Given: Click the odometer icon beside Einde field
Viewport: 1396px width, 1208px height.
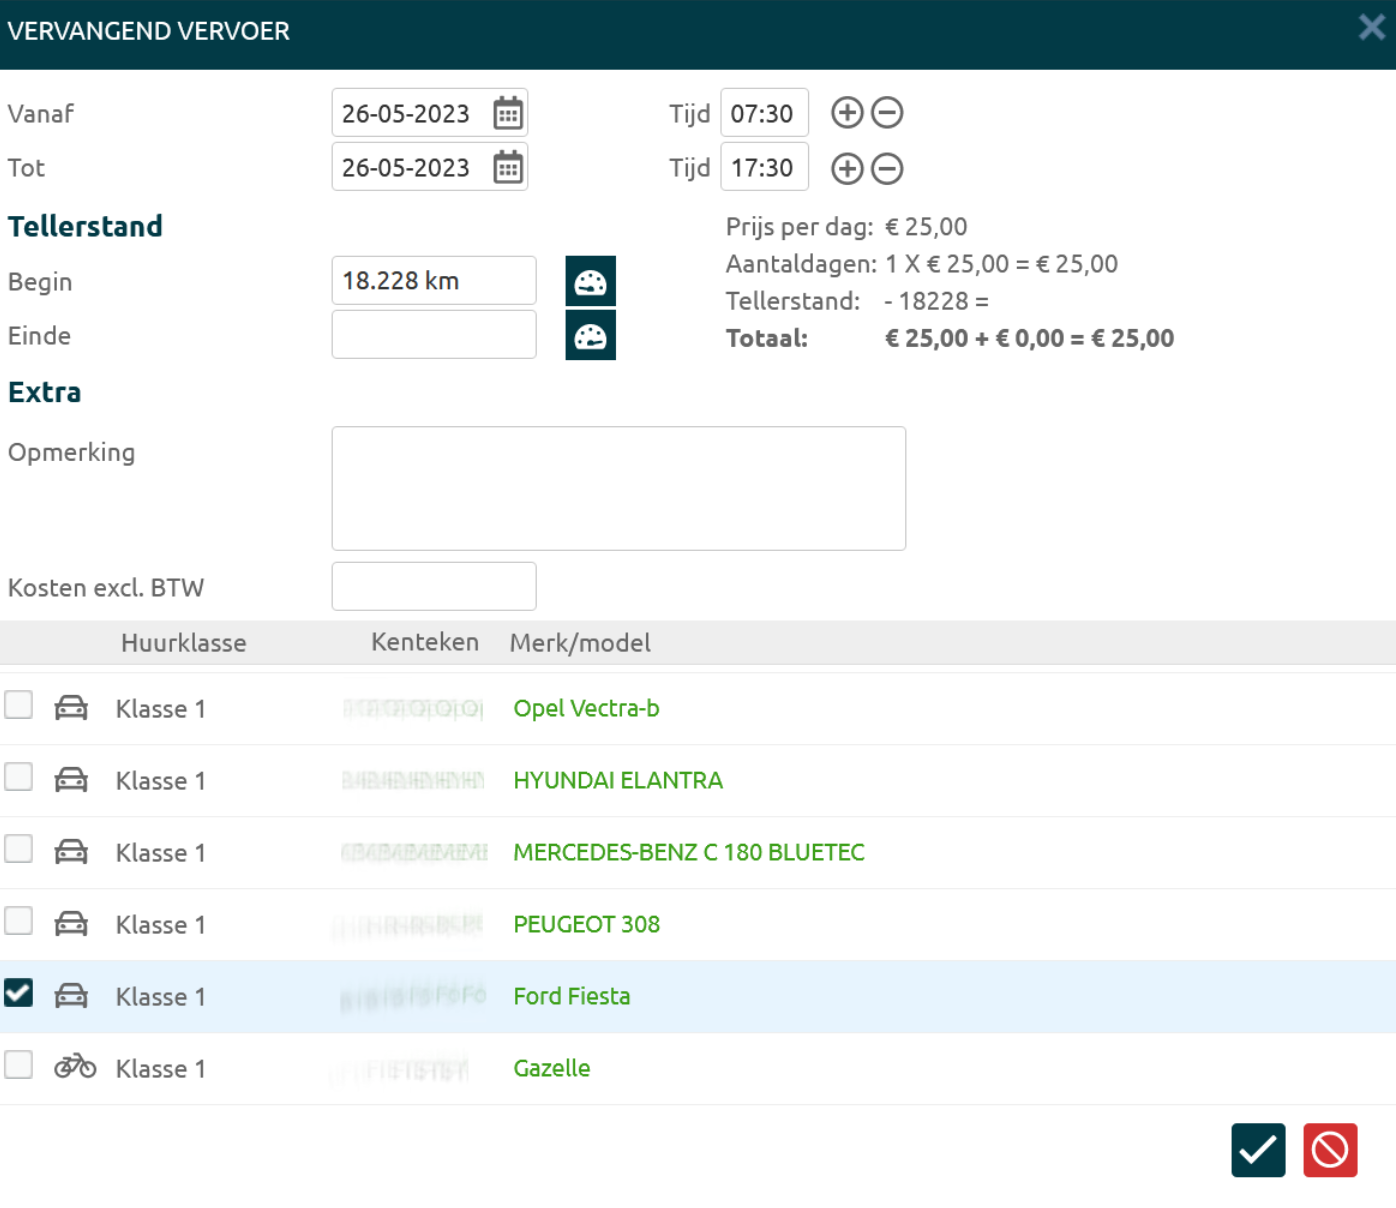Looking at the screenshot, I should 590,336.
